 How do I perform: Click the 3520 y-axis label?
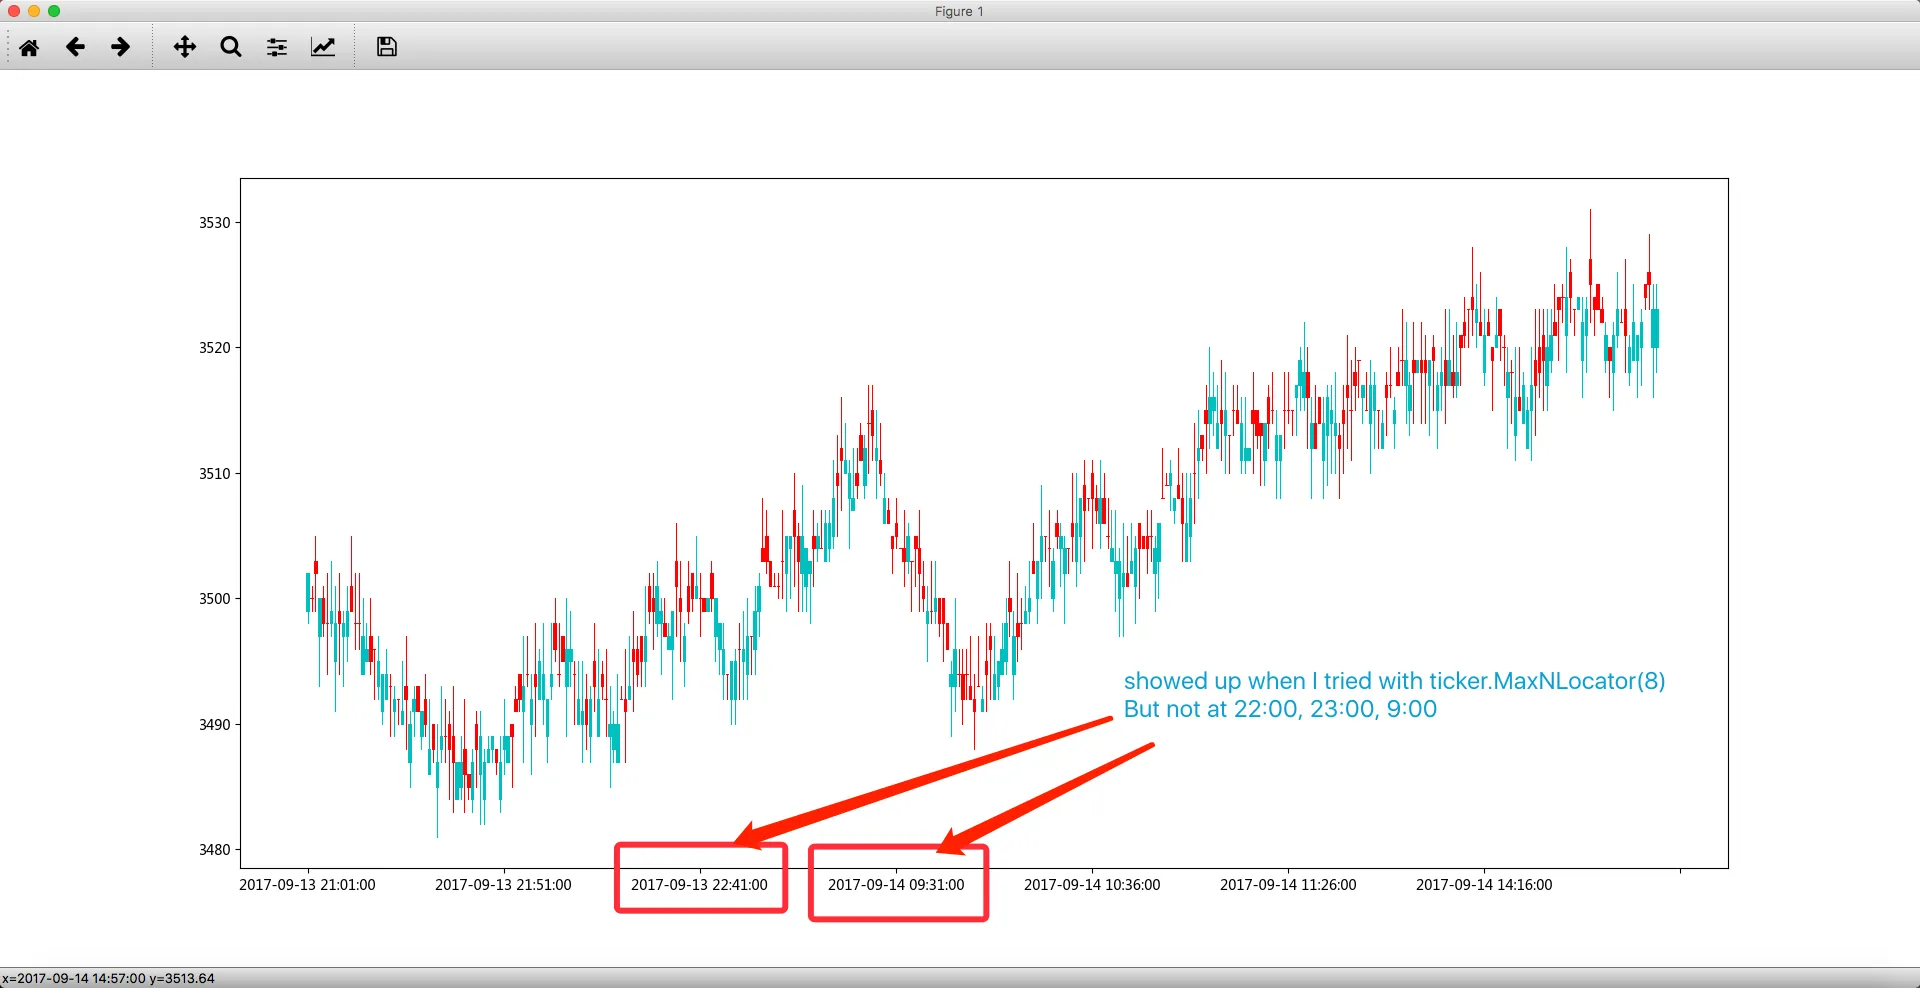[x=214, y=348]
